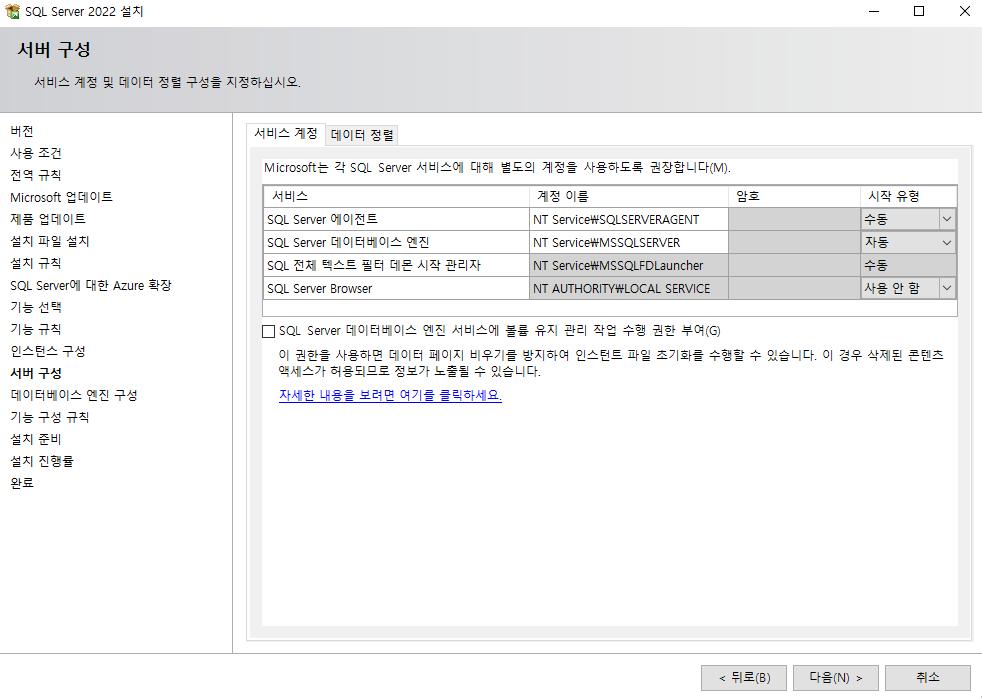
Task: Click 설치 규칙 step in the sidebar
Action: tap(36, 263)
